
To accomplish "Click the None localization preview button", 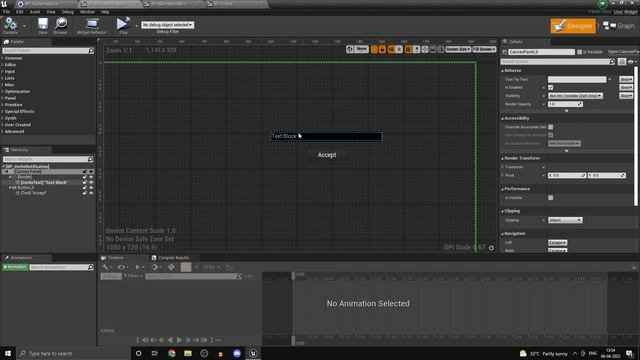I will (x=361, y=49).
